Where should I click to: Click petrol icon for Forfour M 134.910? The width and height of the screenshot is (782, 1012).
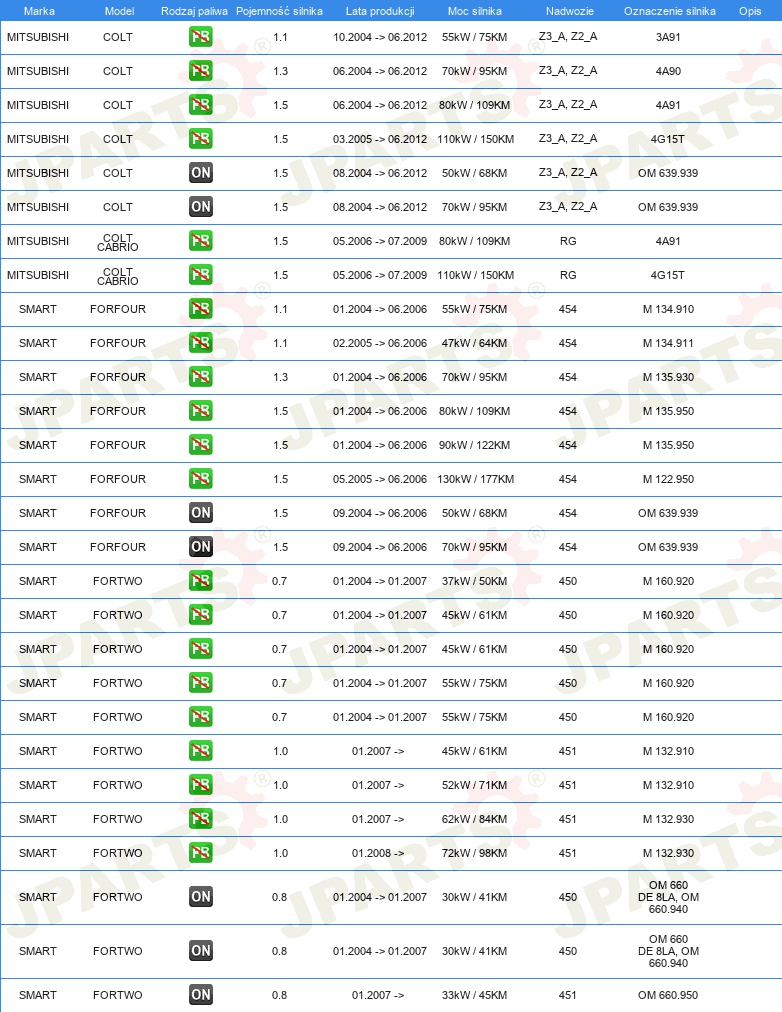tap(201, 309)
